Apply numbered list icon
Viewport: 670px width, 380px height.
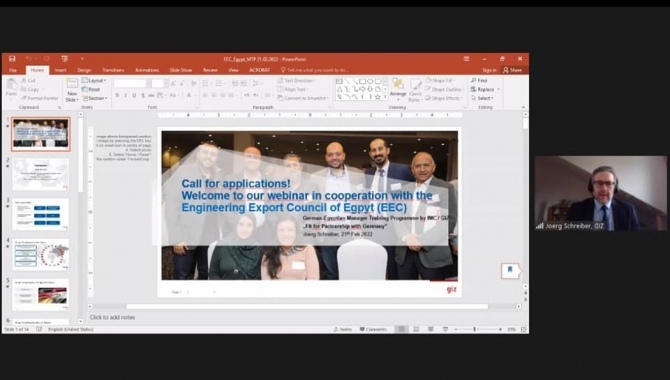[x=220, y=84]
